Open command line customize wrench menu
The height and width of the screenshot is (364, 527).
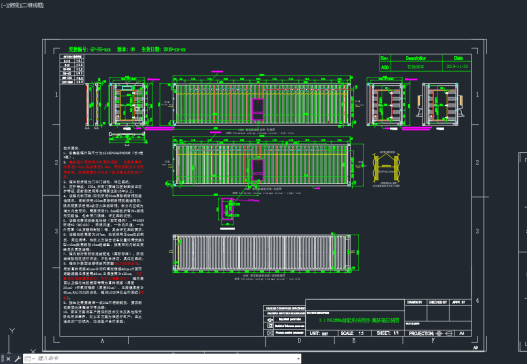(x=17, y=359)
